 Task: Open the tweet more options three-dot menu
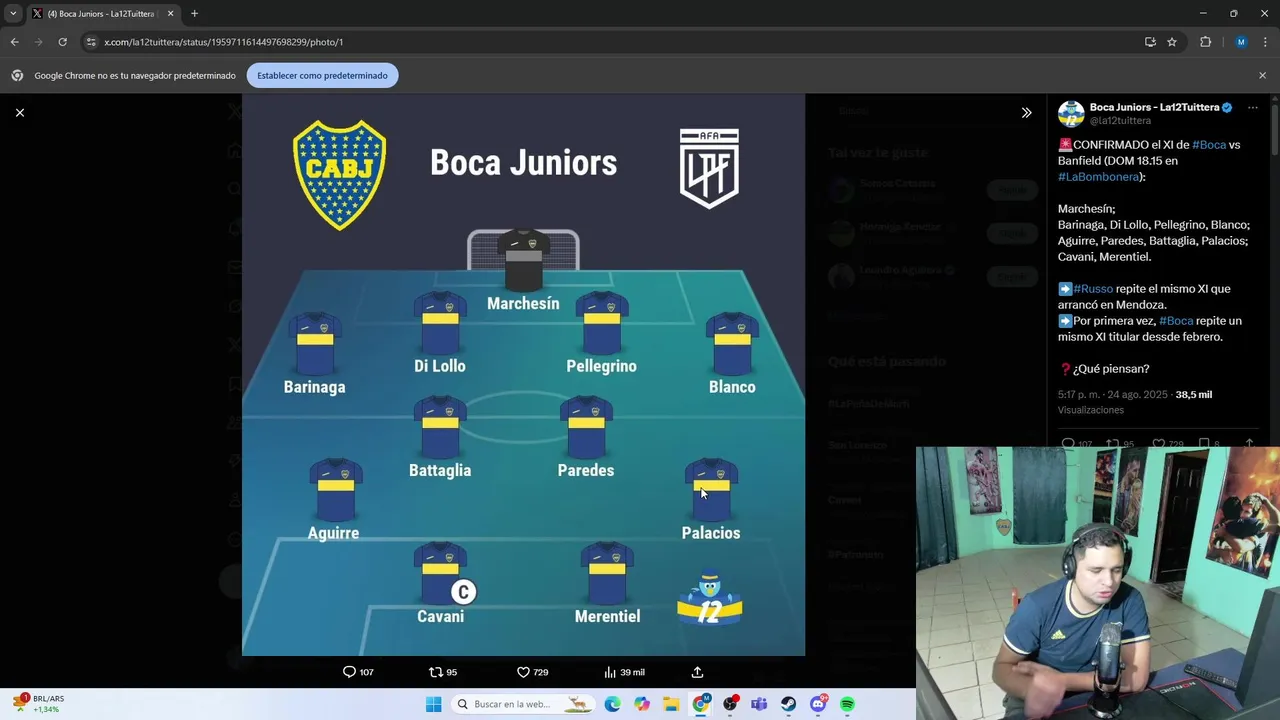point(1252,107)
